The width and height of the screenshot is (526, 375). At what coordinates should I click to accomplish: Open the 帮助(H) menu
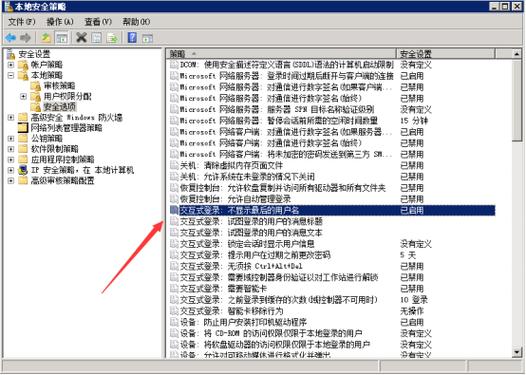pos(136,22)
